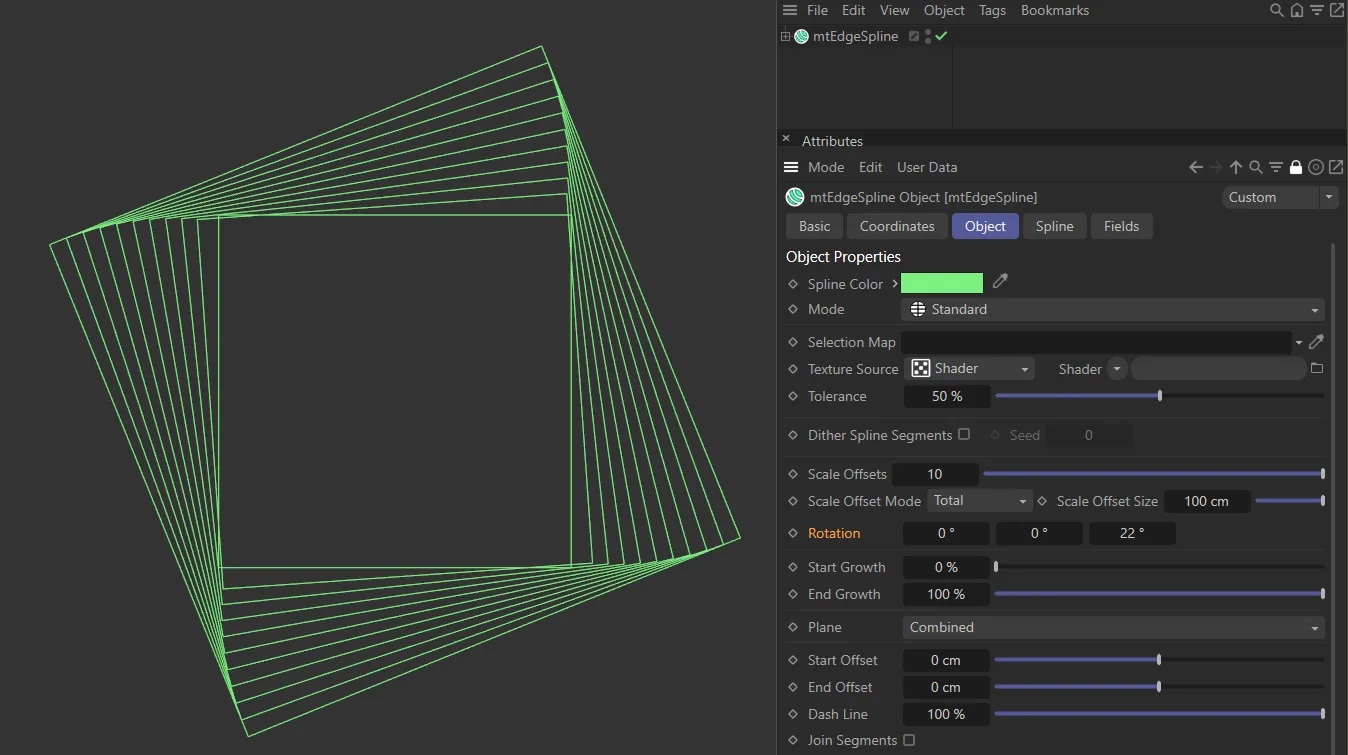Open the Attributes search icon
Screen dimensions: 1348x755
click(1257, 167)
